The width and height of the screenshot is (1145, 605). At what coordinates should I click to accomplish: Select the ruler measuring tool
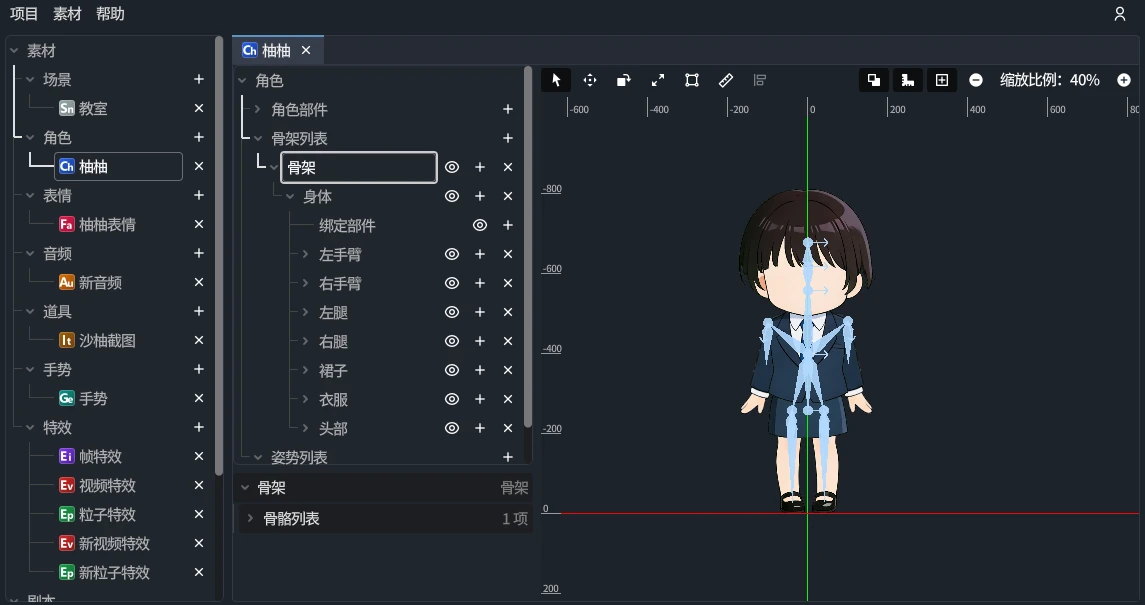[726, 80]
